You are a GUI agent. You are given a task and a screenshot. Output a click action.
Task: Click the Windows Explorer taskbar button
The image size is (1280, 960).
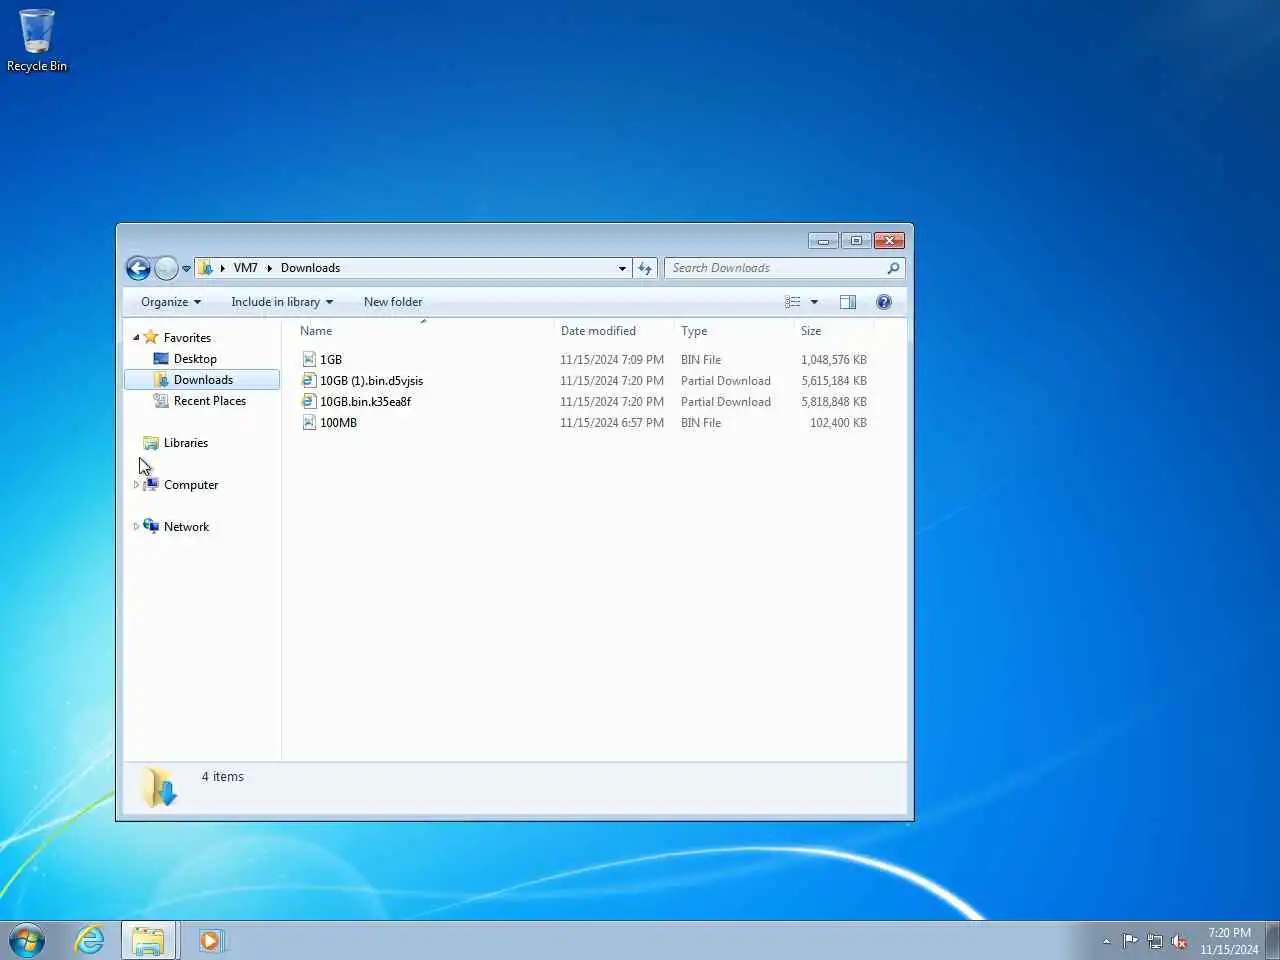[x=149, y=941]
